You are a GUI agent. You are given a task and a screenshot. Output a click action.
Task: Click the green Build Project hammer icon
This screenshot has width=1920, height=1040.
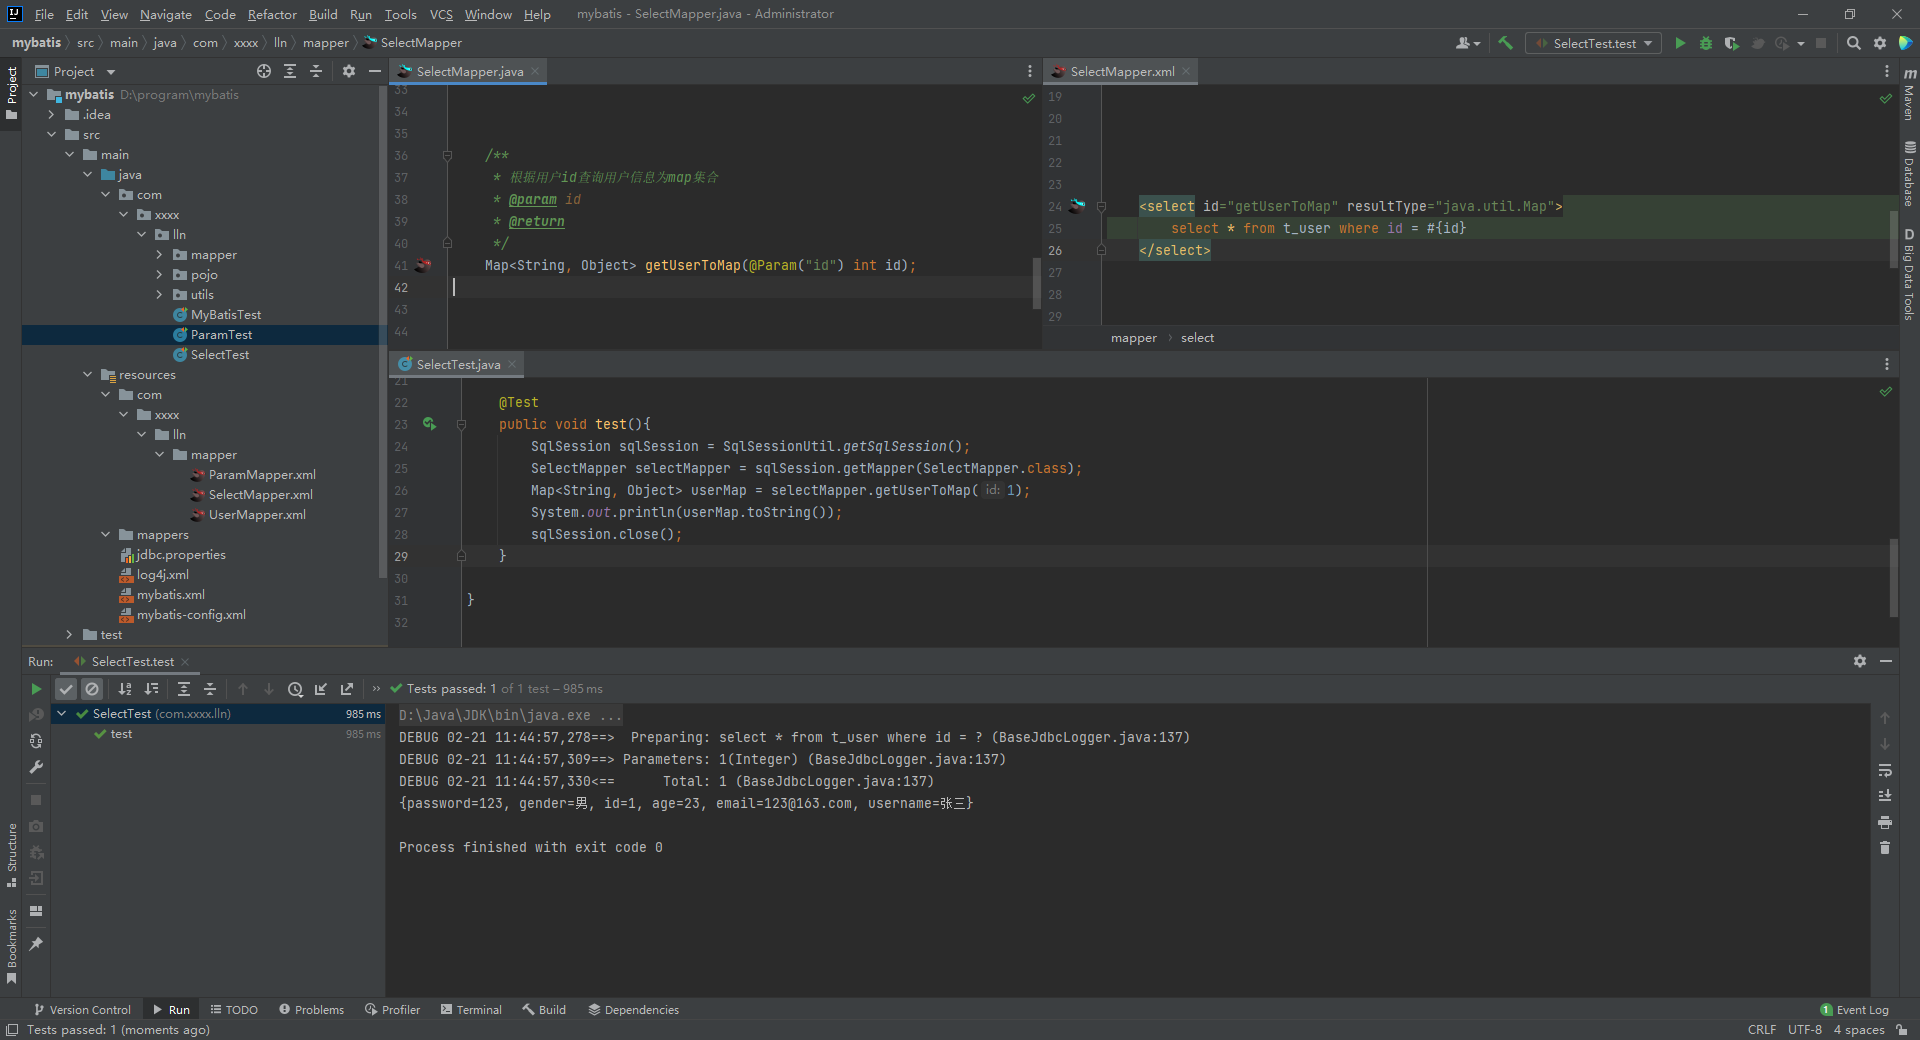click(1505, 43)
